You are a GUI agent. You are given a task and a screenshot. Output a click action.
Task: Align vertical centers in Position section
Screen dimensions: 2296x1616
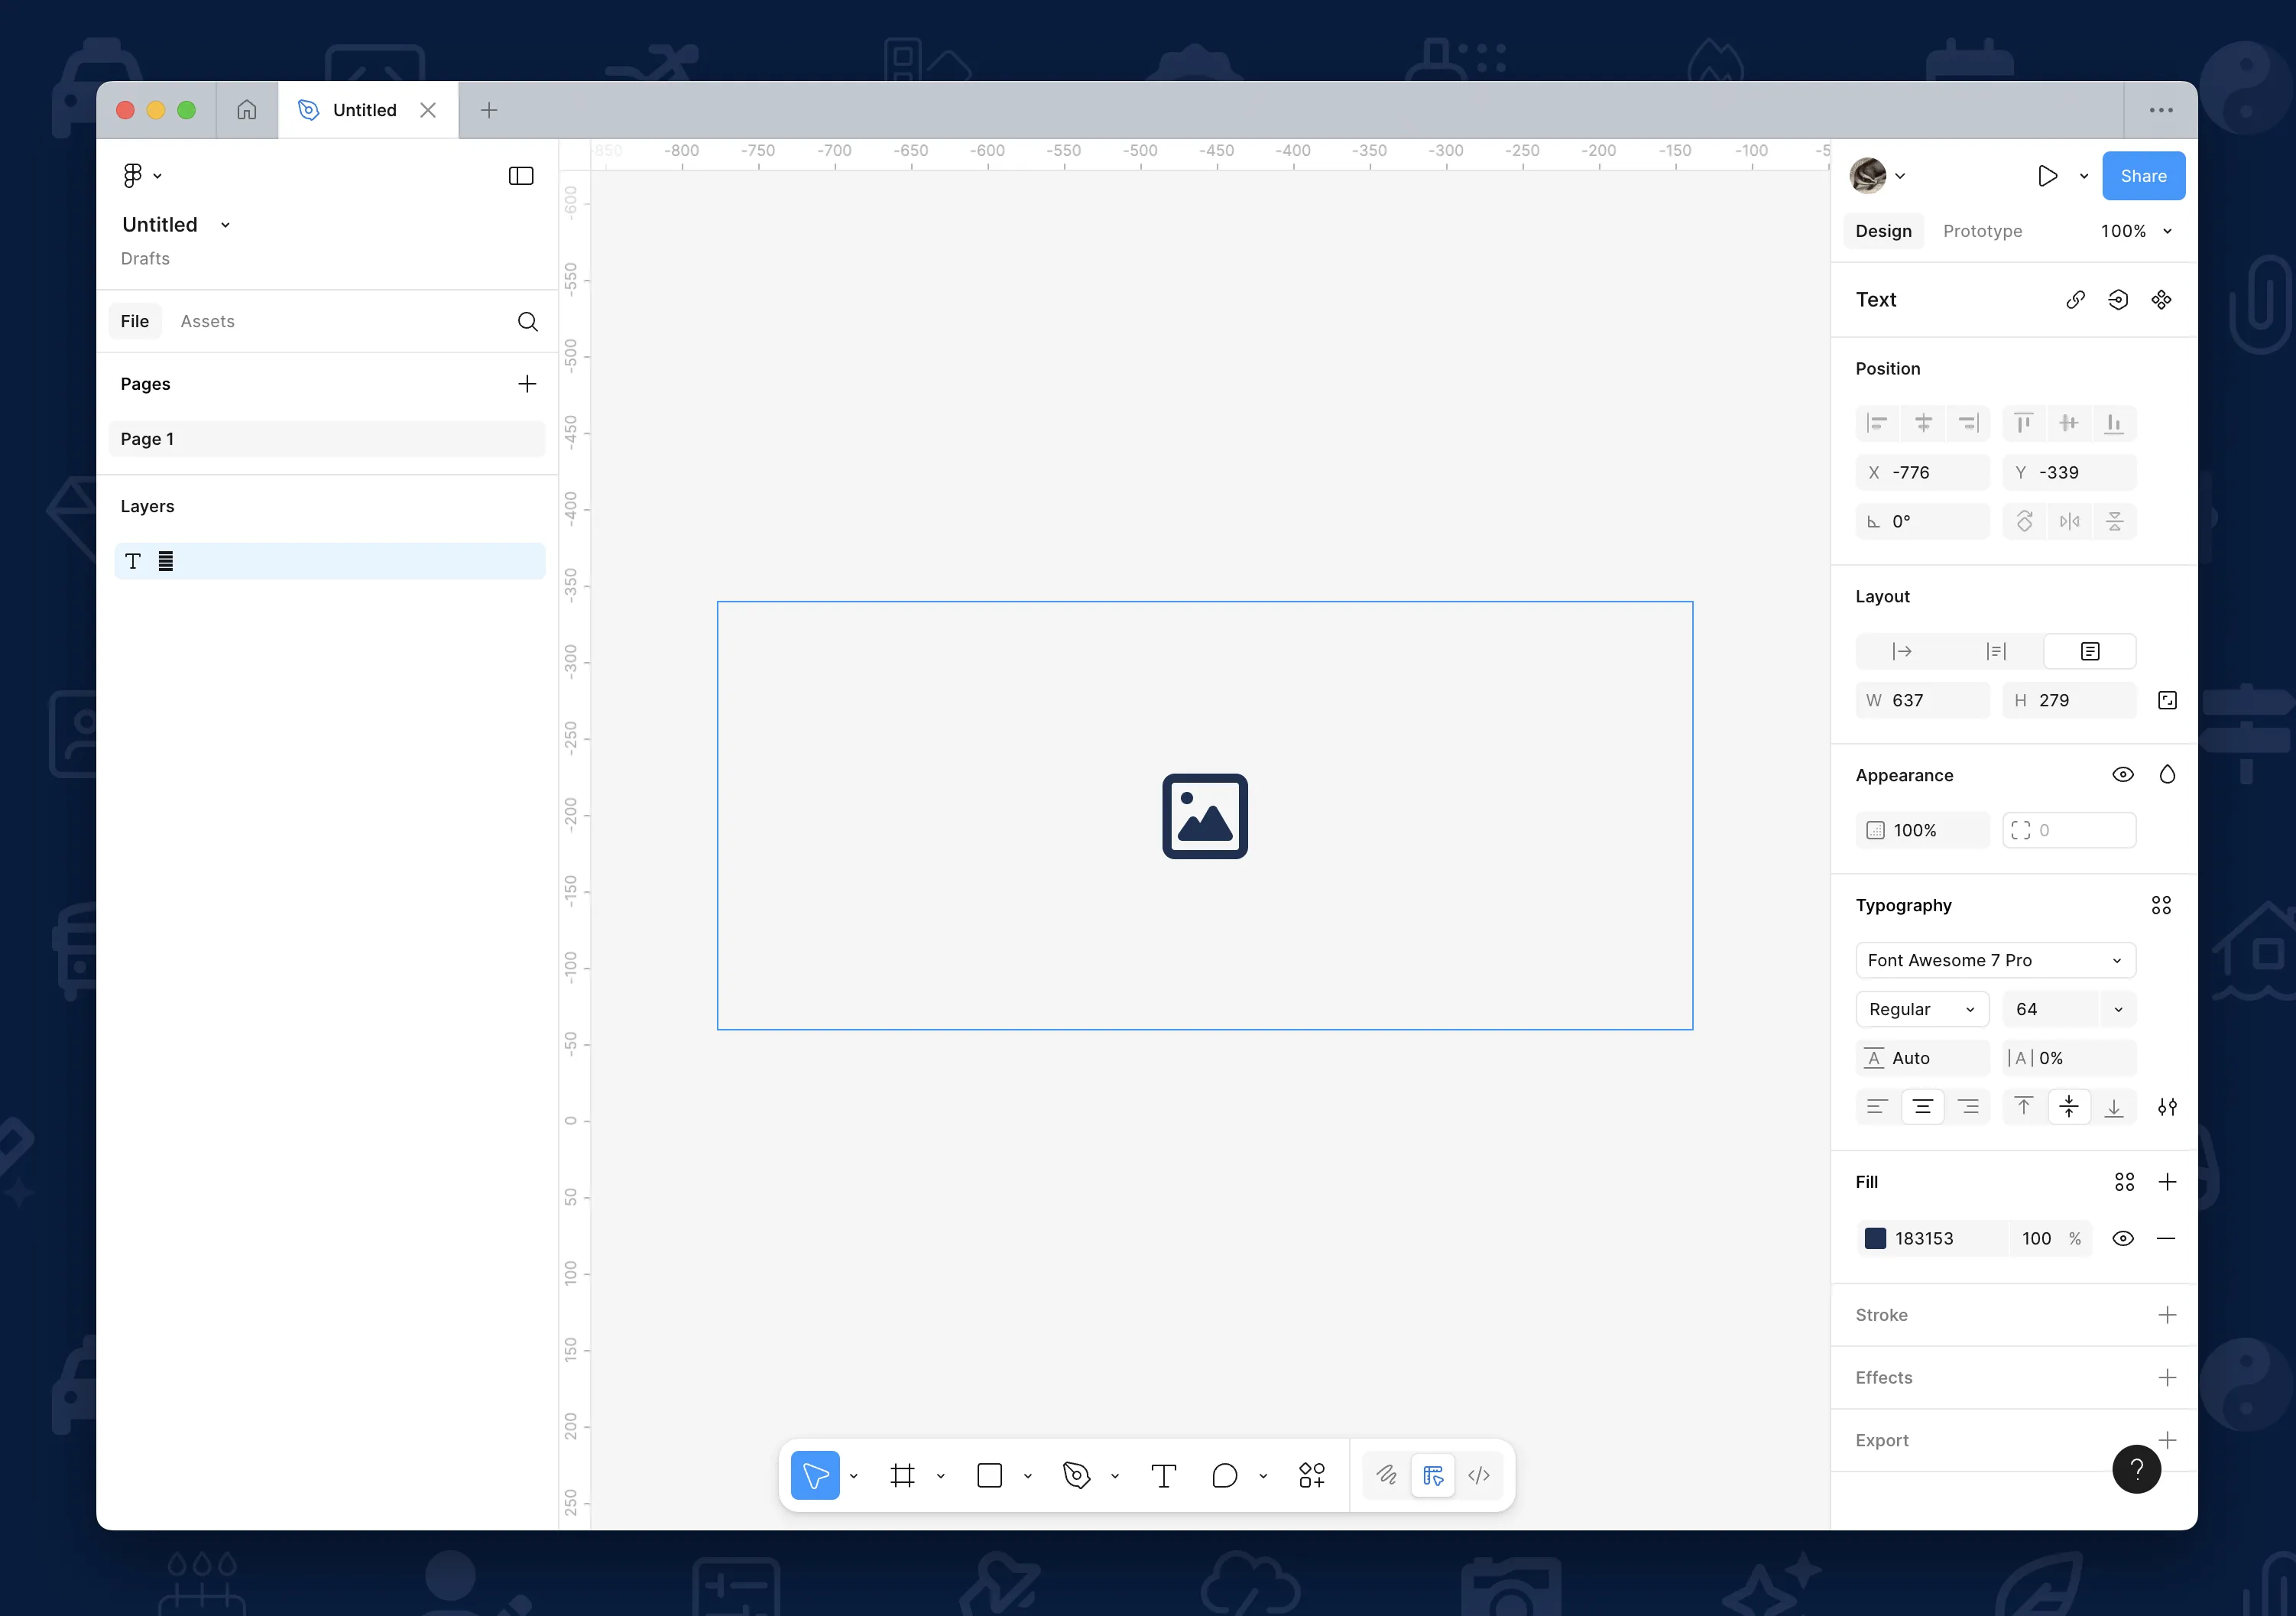(x=2069, y=423)
